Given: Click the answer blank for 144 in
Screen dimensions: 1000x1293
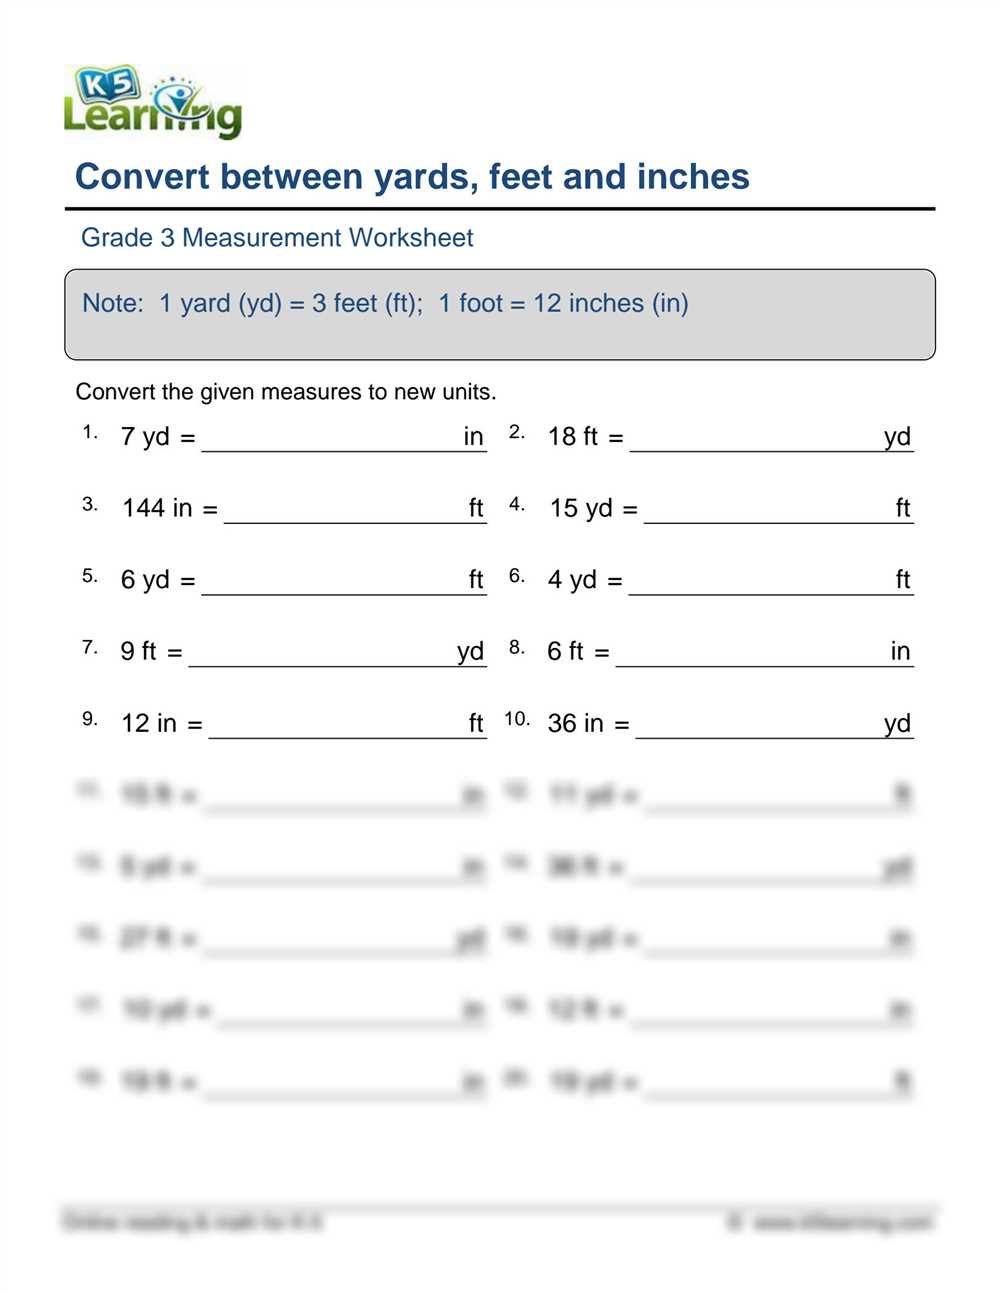Looking at the screenshot, I should [x=345, y=511].
